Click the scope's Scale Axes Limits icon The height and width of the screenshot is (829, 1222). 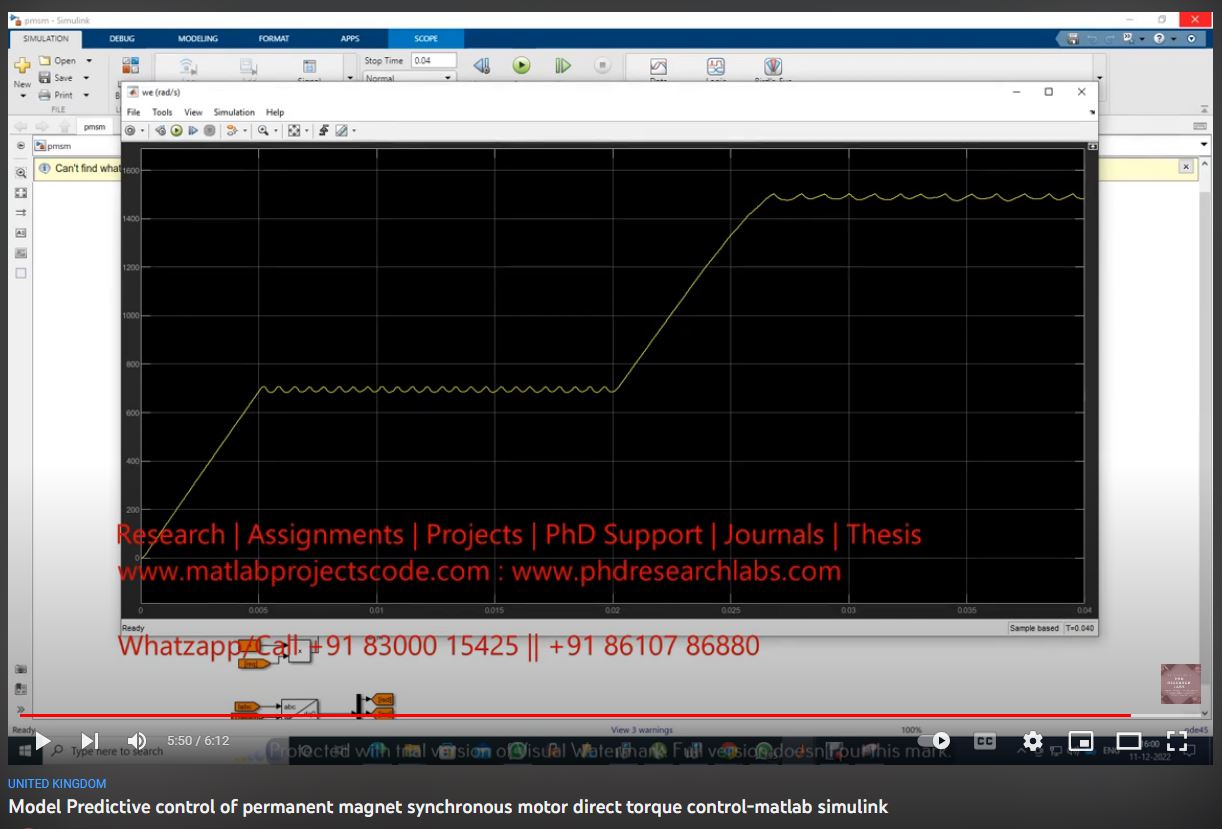(294, 131)
